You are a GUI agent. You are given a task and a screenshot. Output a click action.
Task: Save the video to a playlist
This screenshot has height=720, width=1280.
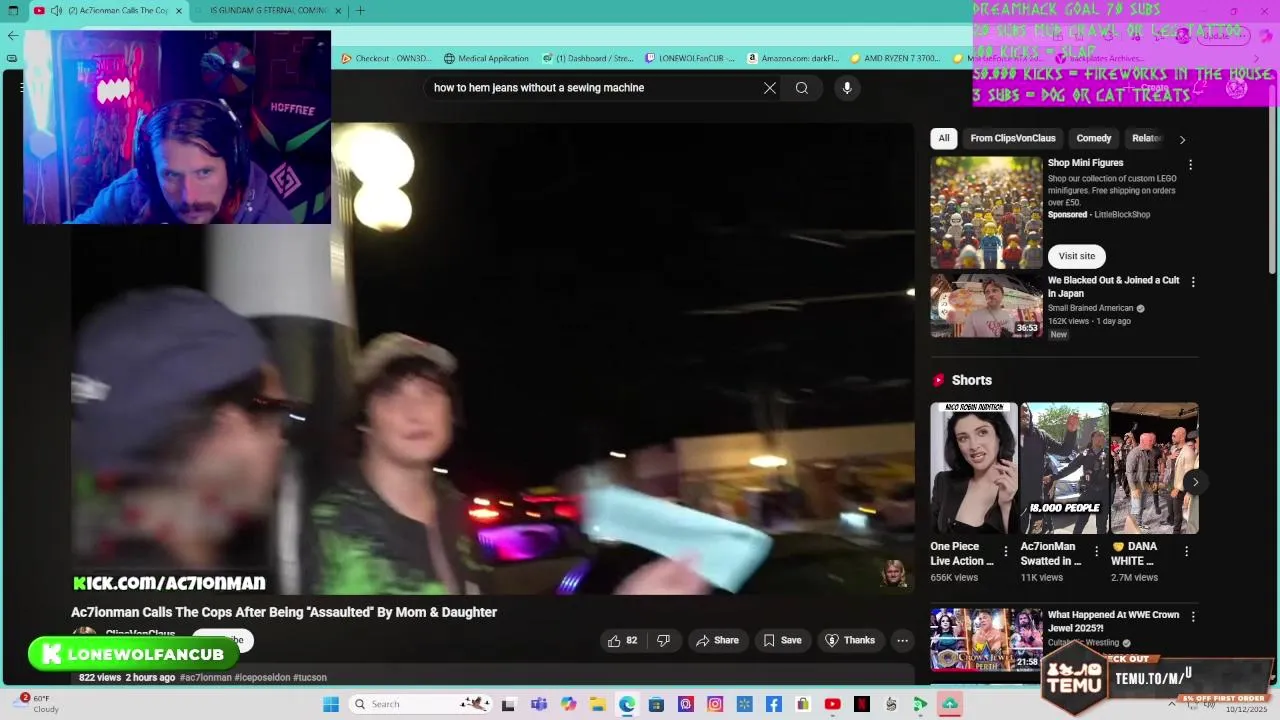(782, 640)
